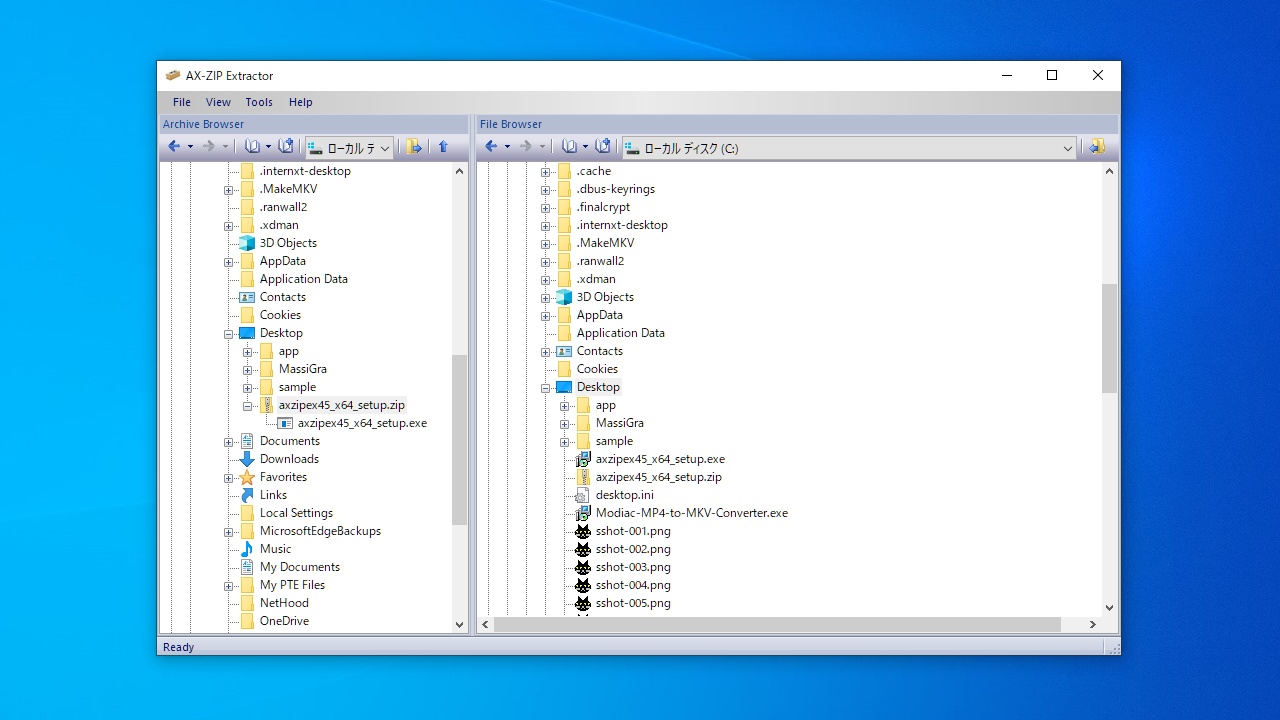Select Application Data in File Browser

tap(620, 333)
